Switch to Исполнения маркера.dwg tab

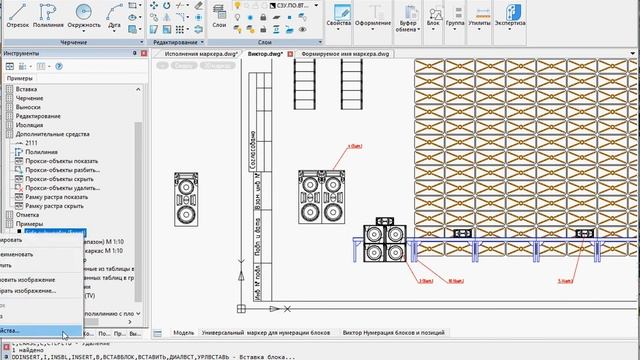(x=201, y=54)
